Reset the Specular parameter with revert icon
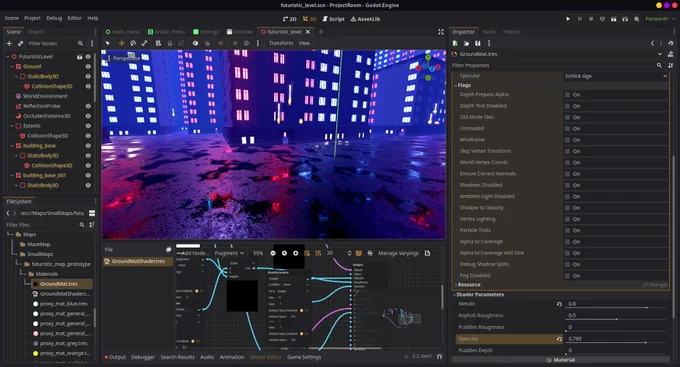 (x=559, y=339)
